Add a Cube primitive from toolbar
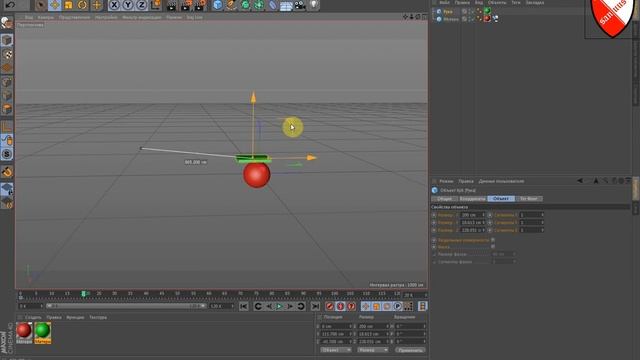 pyautogui.click(x=218, y=5)
